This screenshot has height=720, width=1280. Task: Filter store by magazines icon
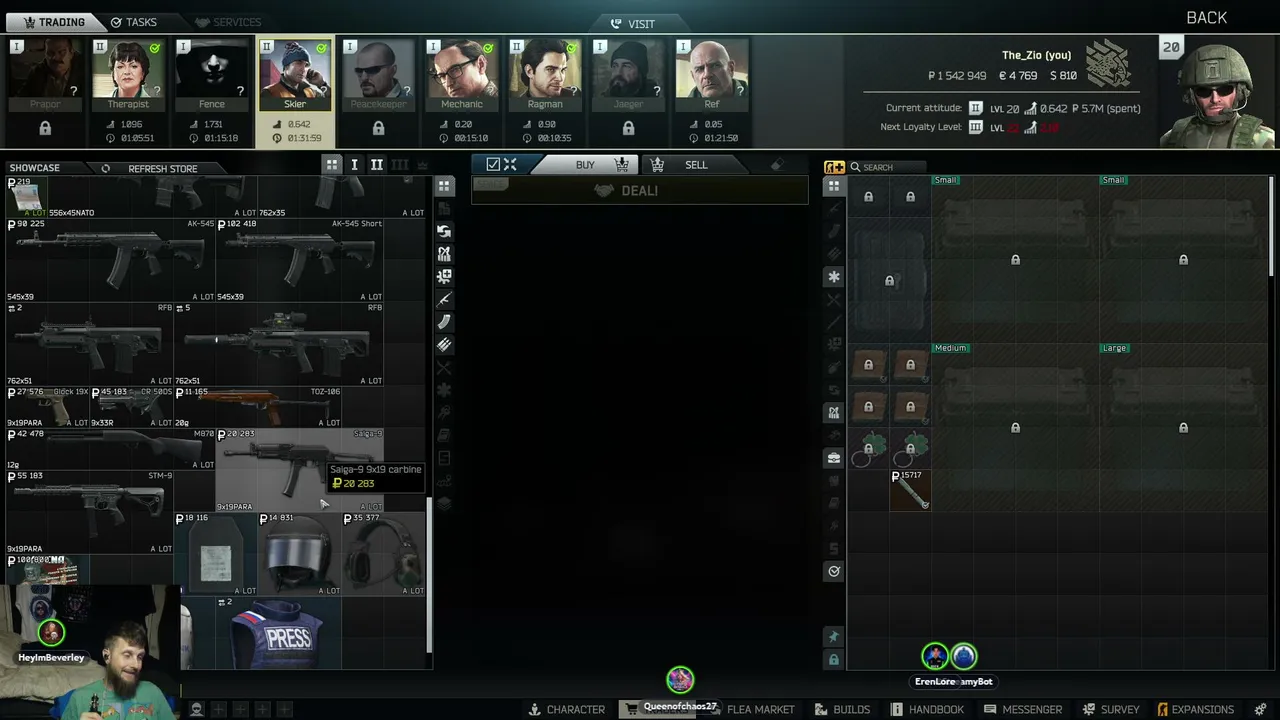click(444, 322)
